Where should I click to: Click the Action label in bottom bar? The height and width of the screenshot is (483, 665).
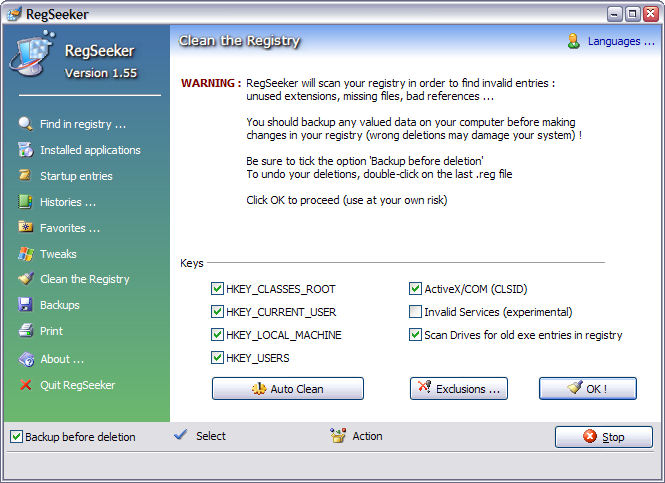tap(367, 436)
